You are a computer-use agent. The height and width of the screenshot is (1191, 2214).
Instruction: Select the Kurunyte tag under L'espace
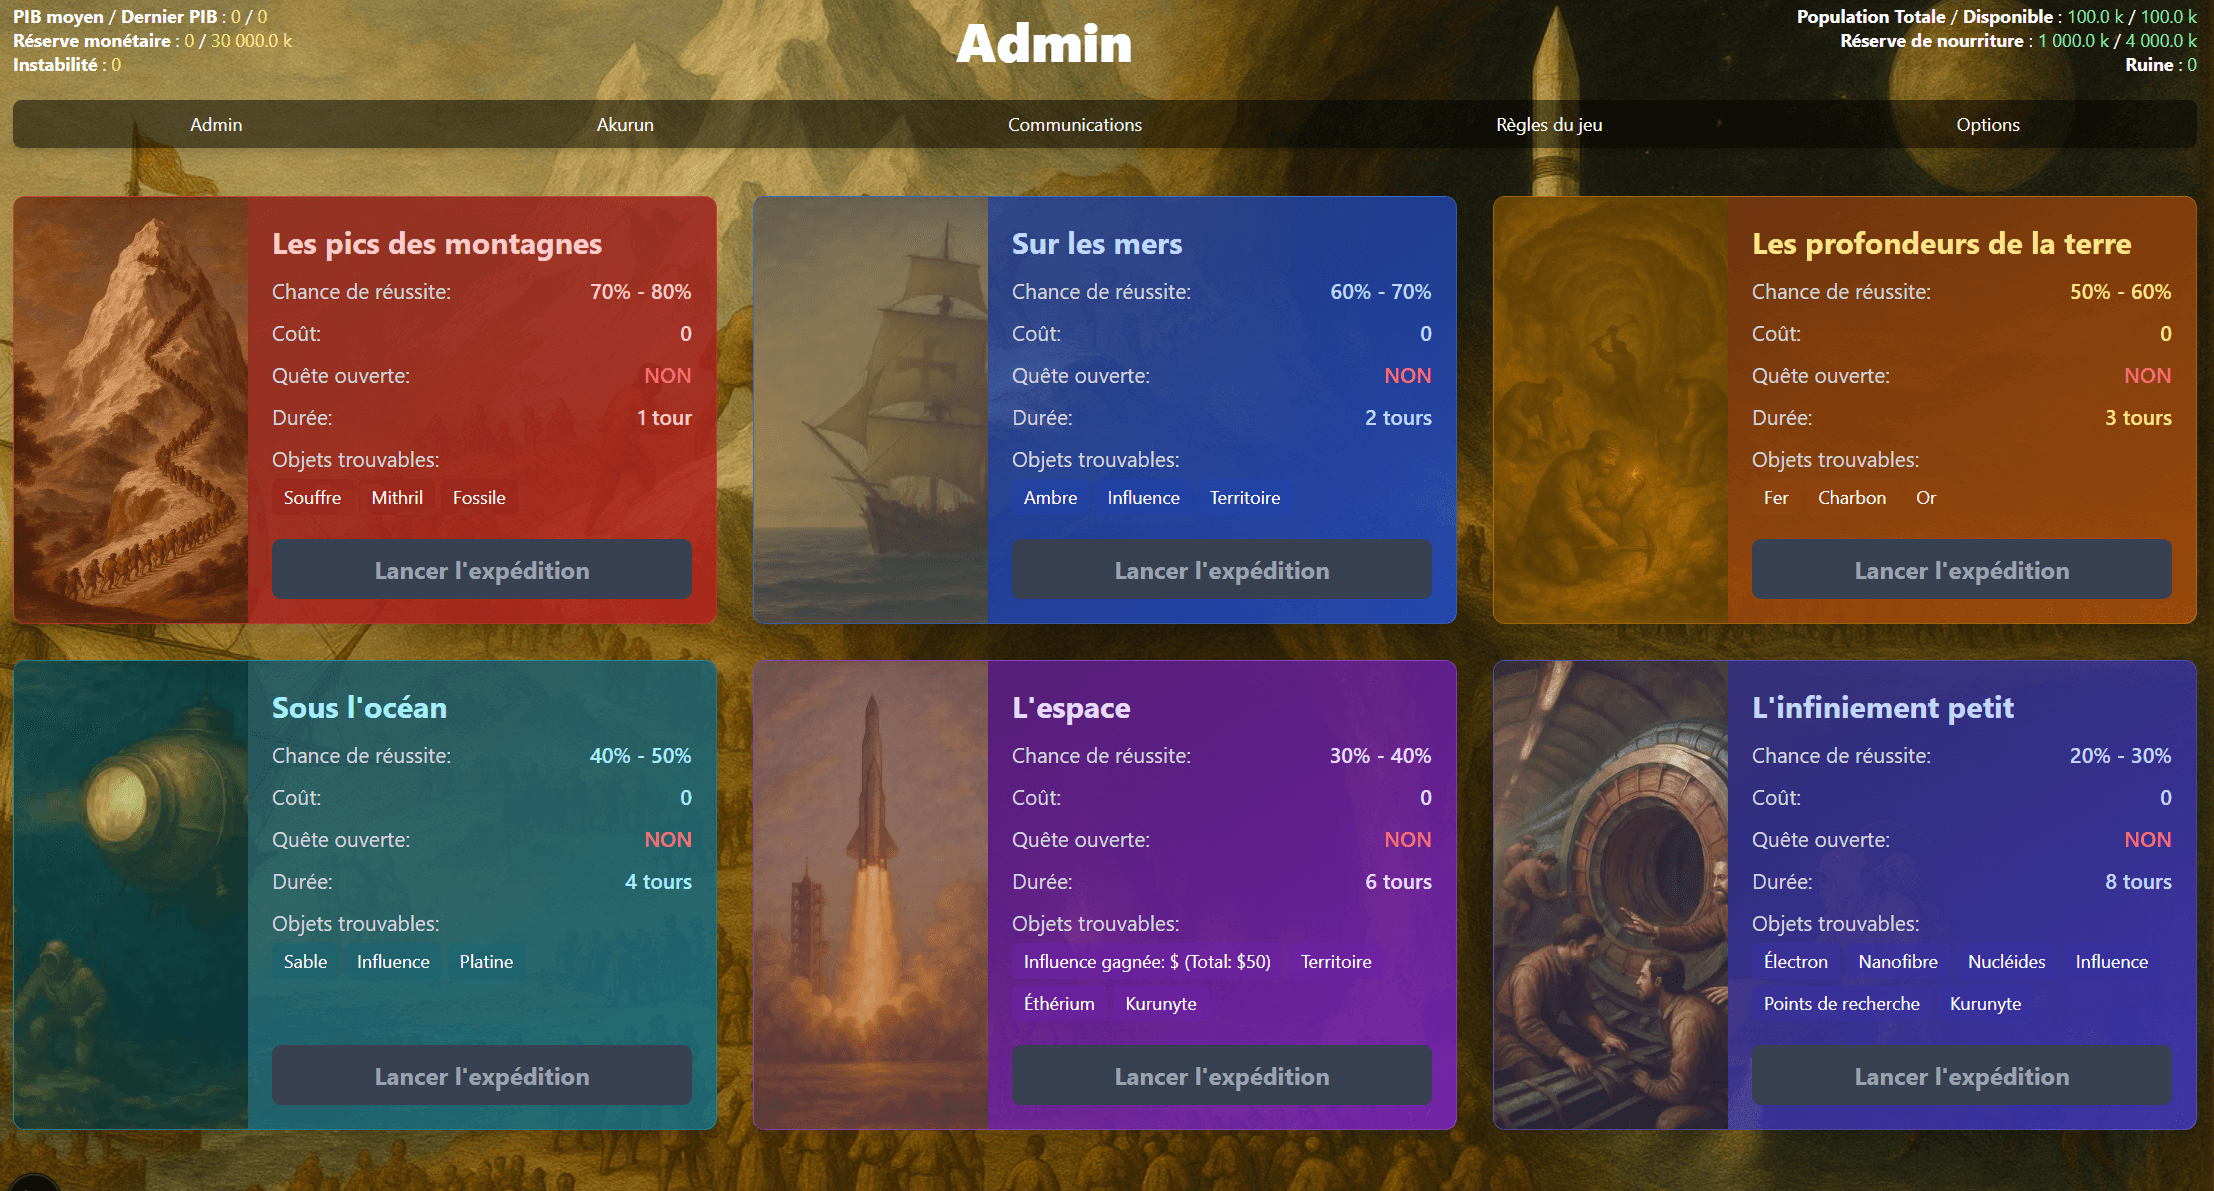(x=1160, y=1004)
